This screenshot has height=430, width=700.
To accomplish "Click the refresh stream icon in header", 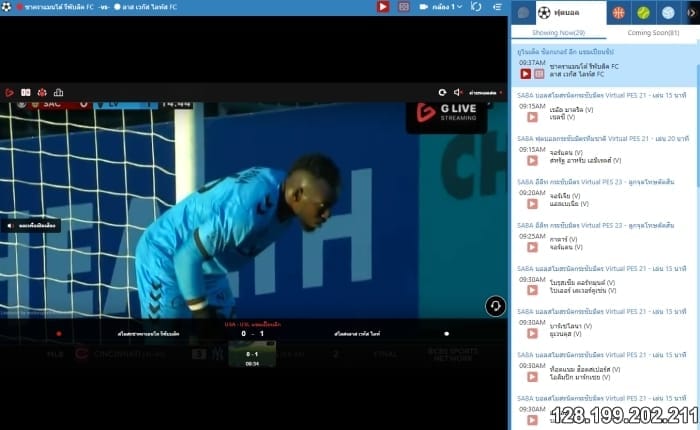I will point(476,7).
